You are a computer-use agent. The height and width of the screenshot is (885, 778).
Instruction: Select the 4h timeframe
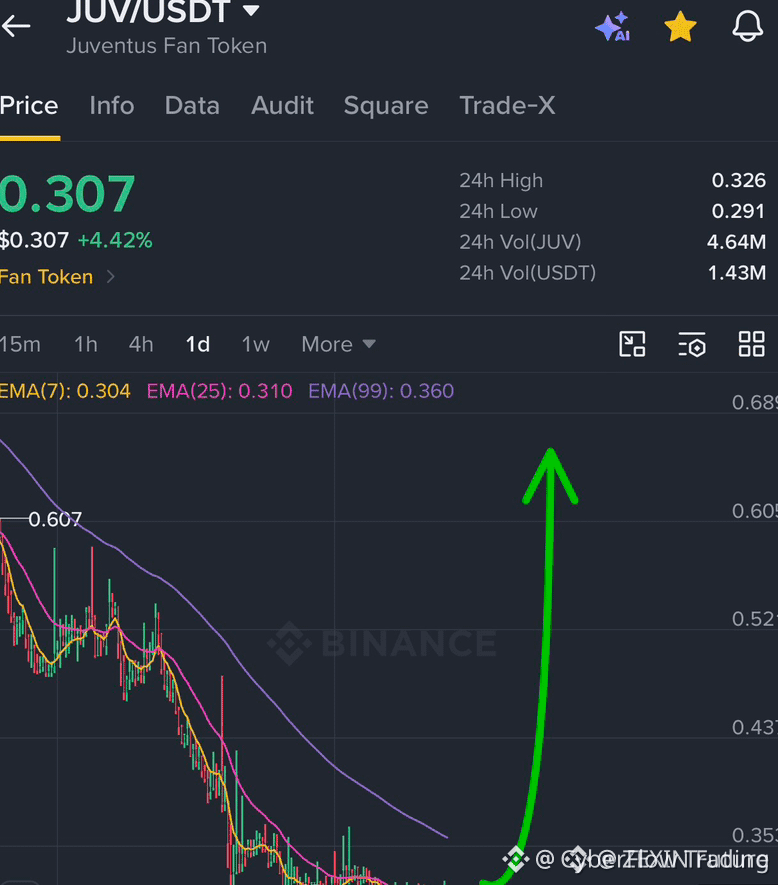(x=141, y=344)
